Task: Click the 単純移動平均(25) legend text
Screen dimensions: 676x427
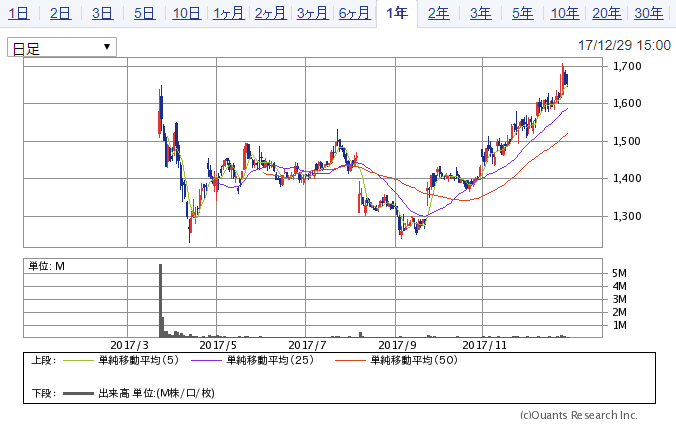Action: tap(270, 360)
